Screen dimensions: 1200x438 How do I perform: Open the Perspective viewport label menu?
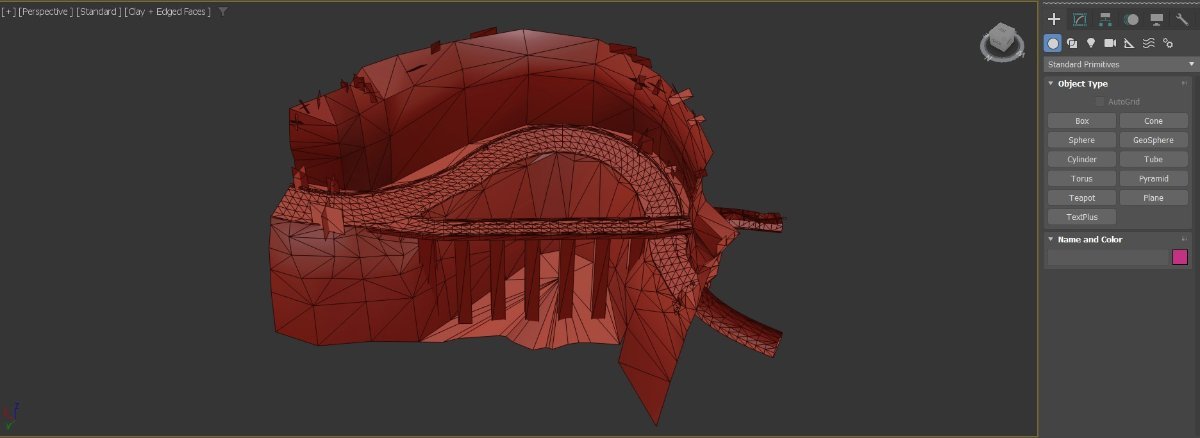coord(47,12)
